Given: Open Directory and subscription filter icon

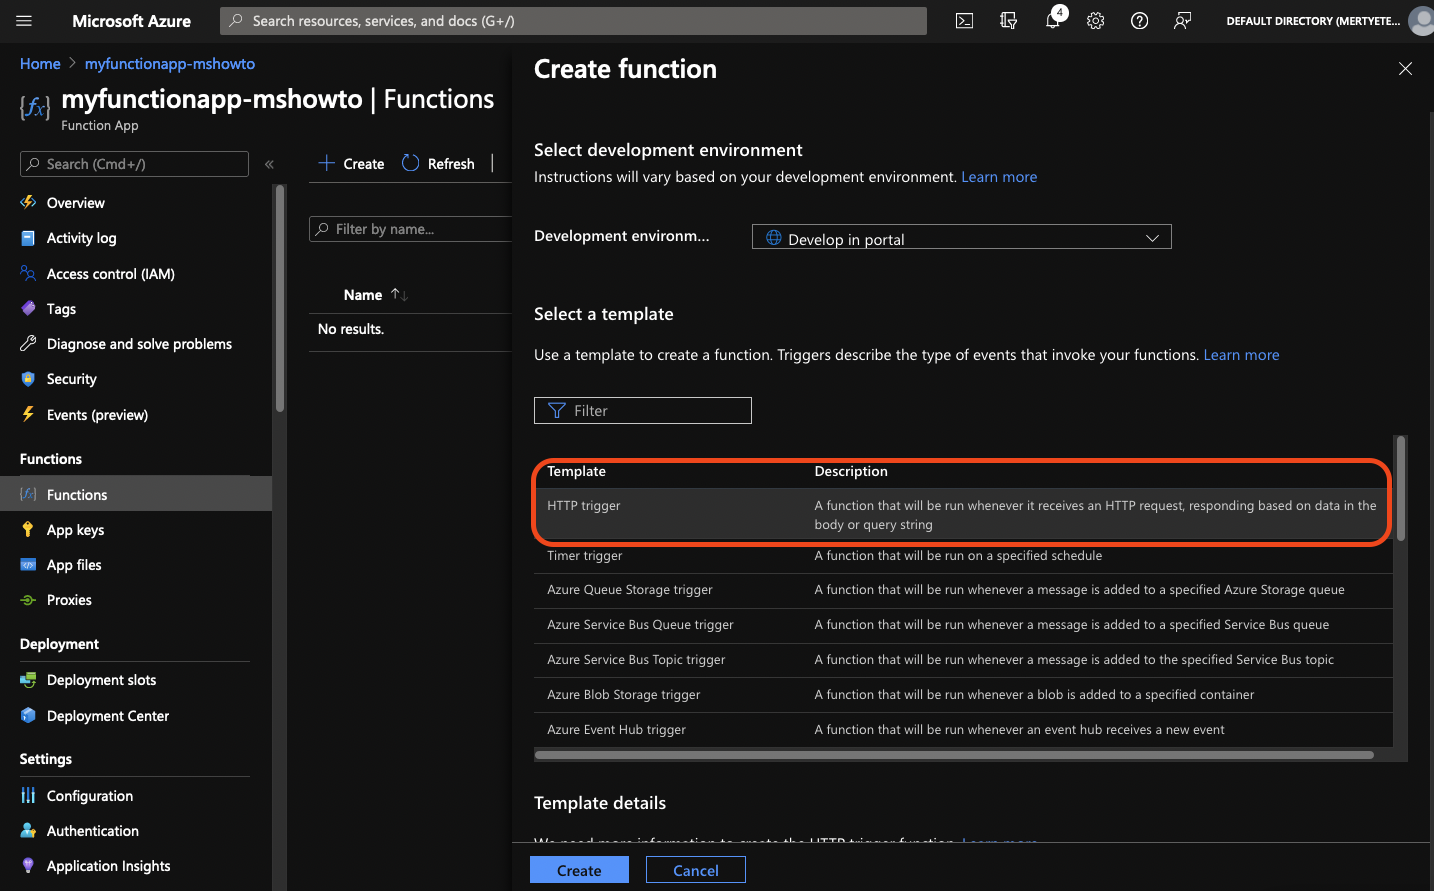Looking at the screenshot, I should pos(1008,21).
